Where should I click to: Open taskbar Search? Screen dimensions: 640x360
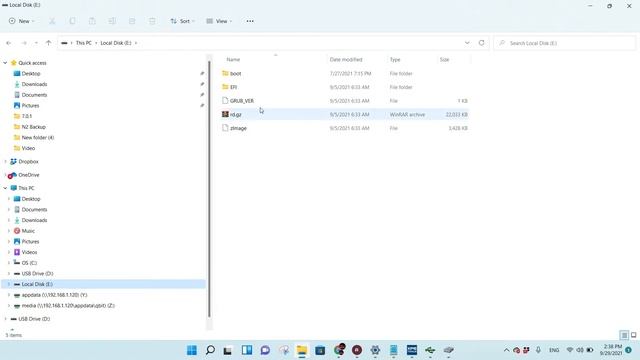pyautogui.click(x=210, y=350)
